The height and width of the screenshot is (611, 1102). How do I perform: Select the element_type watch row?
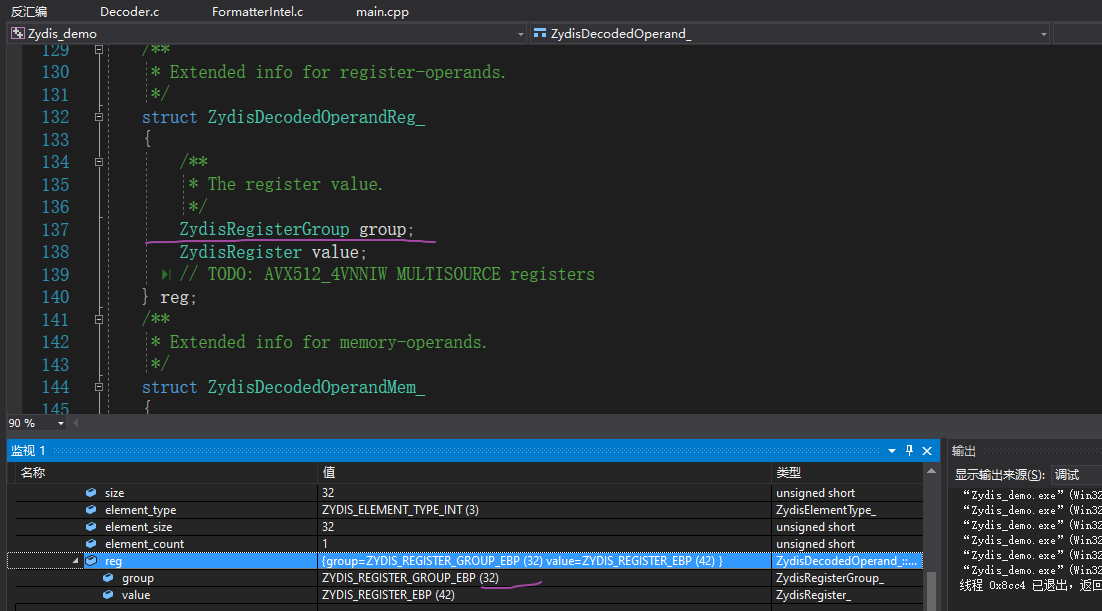coord(468,510)
